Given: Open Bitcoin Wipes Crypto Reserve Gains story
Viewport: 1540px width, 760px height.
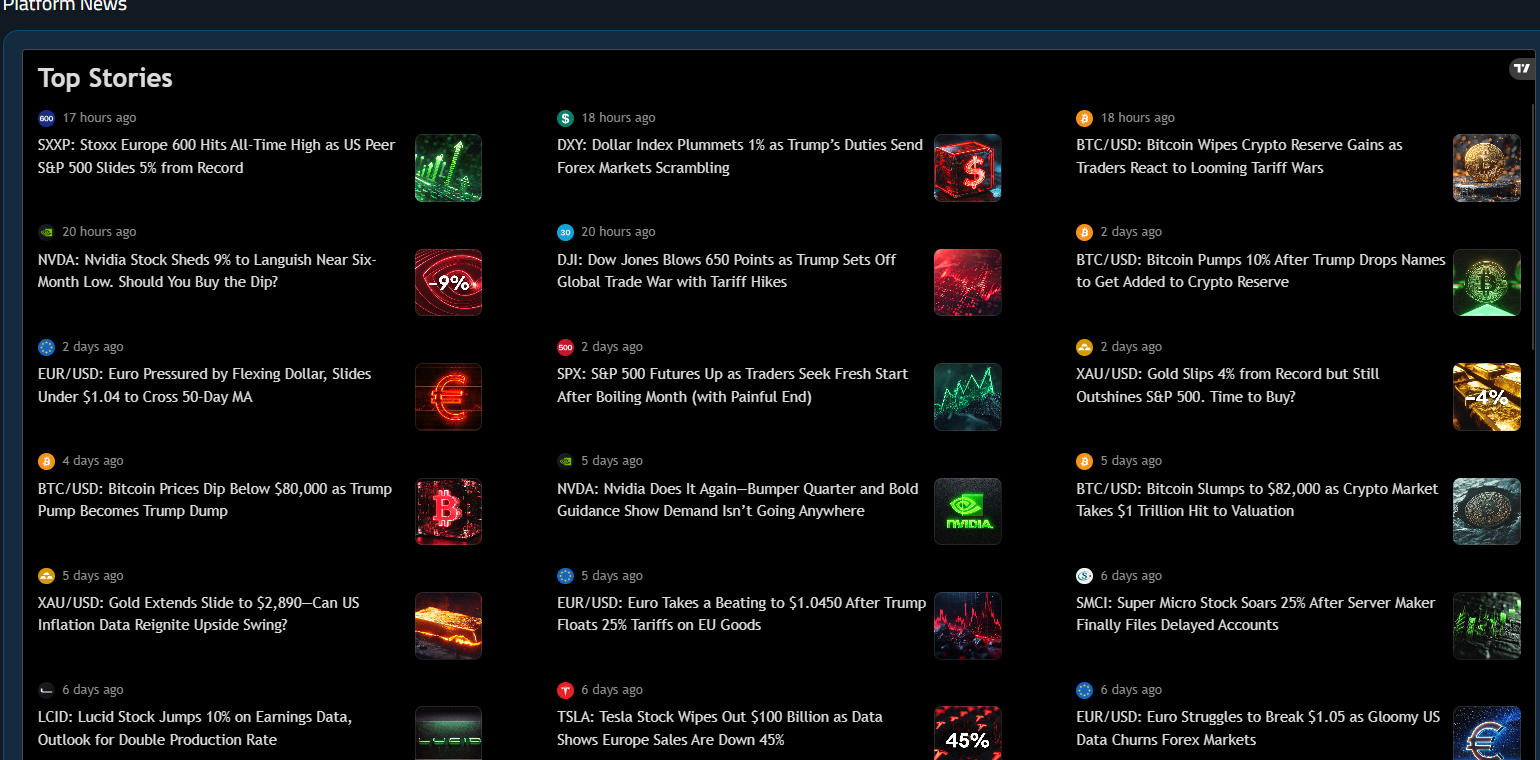Looking at the screenshot, I should [x=1240, y=156].
